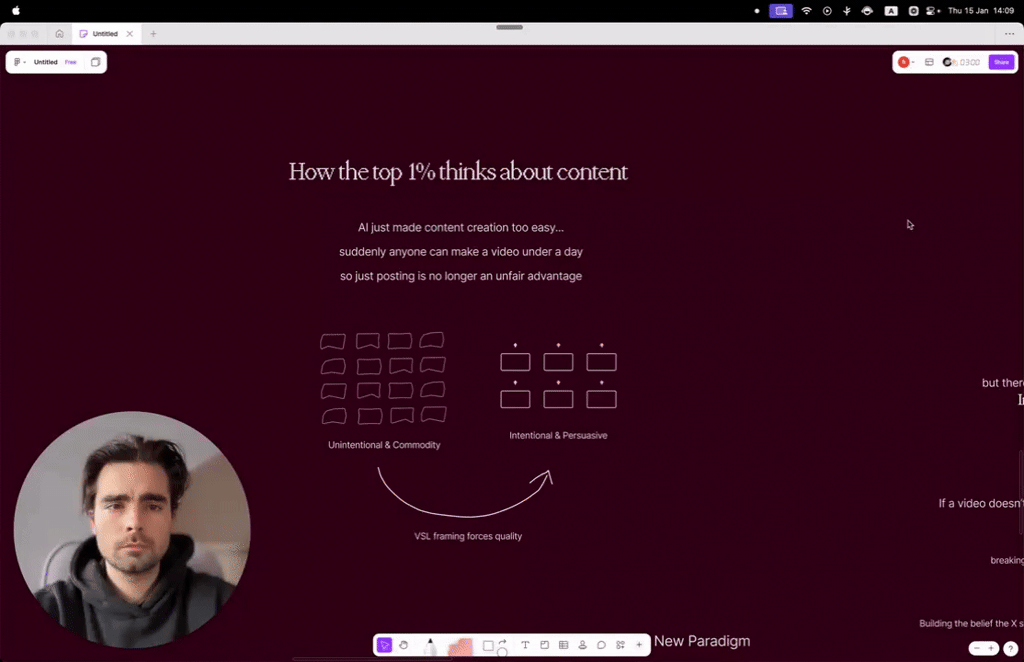The image size is (1024, 662).
Task: Select the 'New Paradigm' text
Action: pyautogui.click(x=702, y=641)
